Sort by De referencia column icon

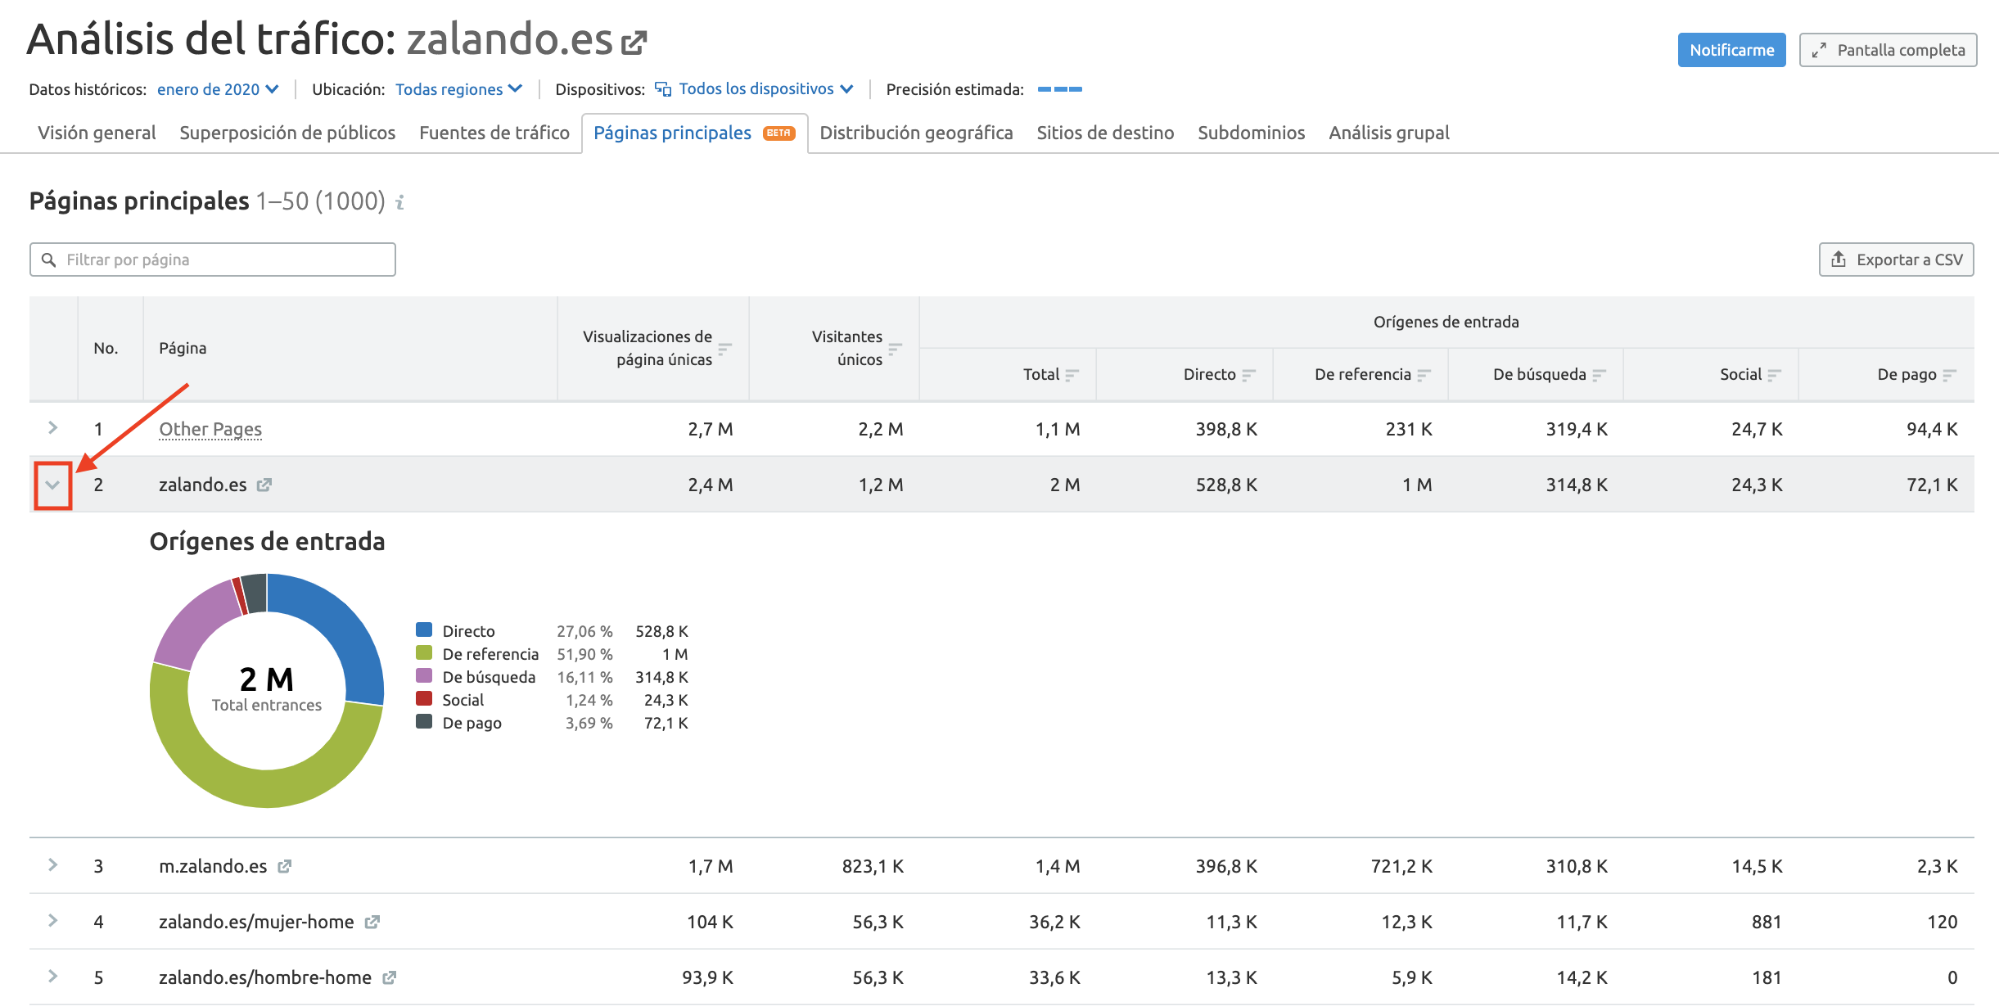tap(1424, 375)
